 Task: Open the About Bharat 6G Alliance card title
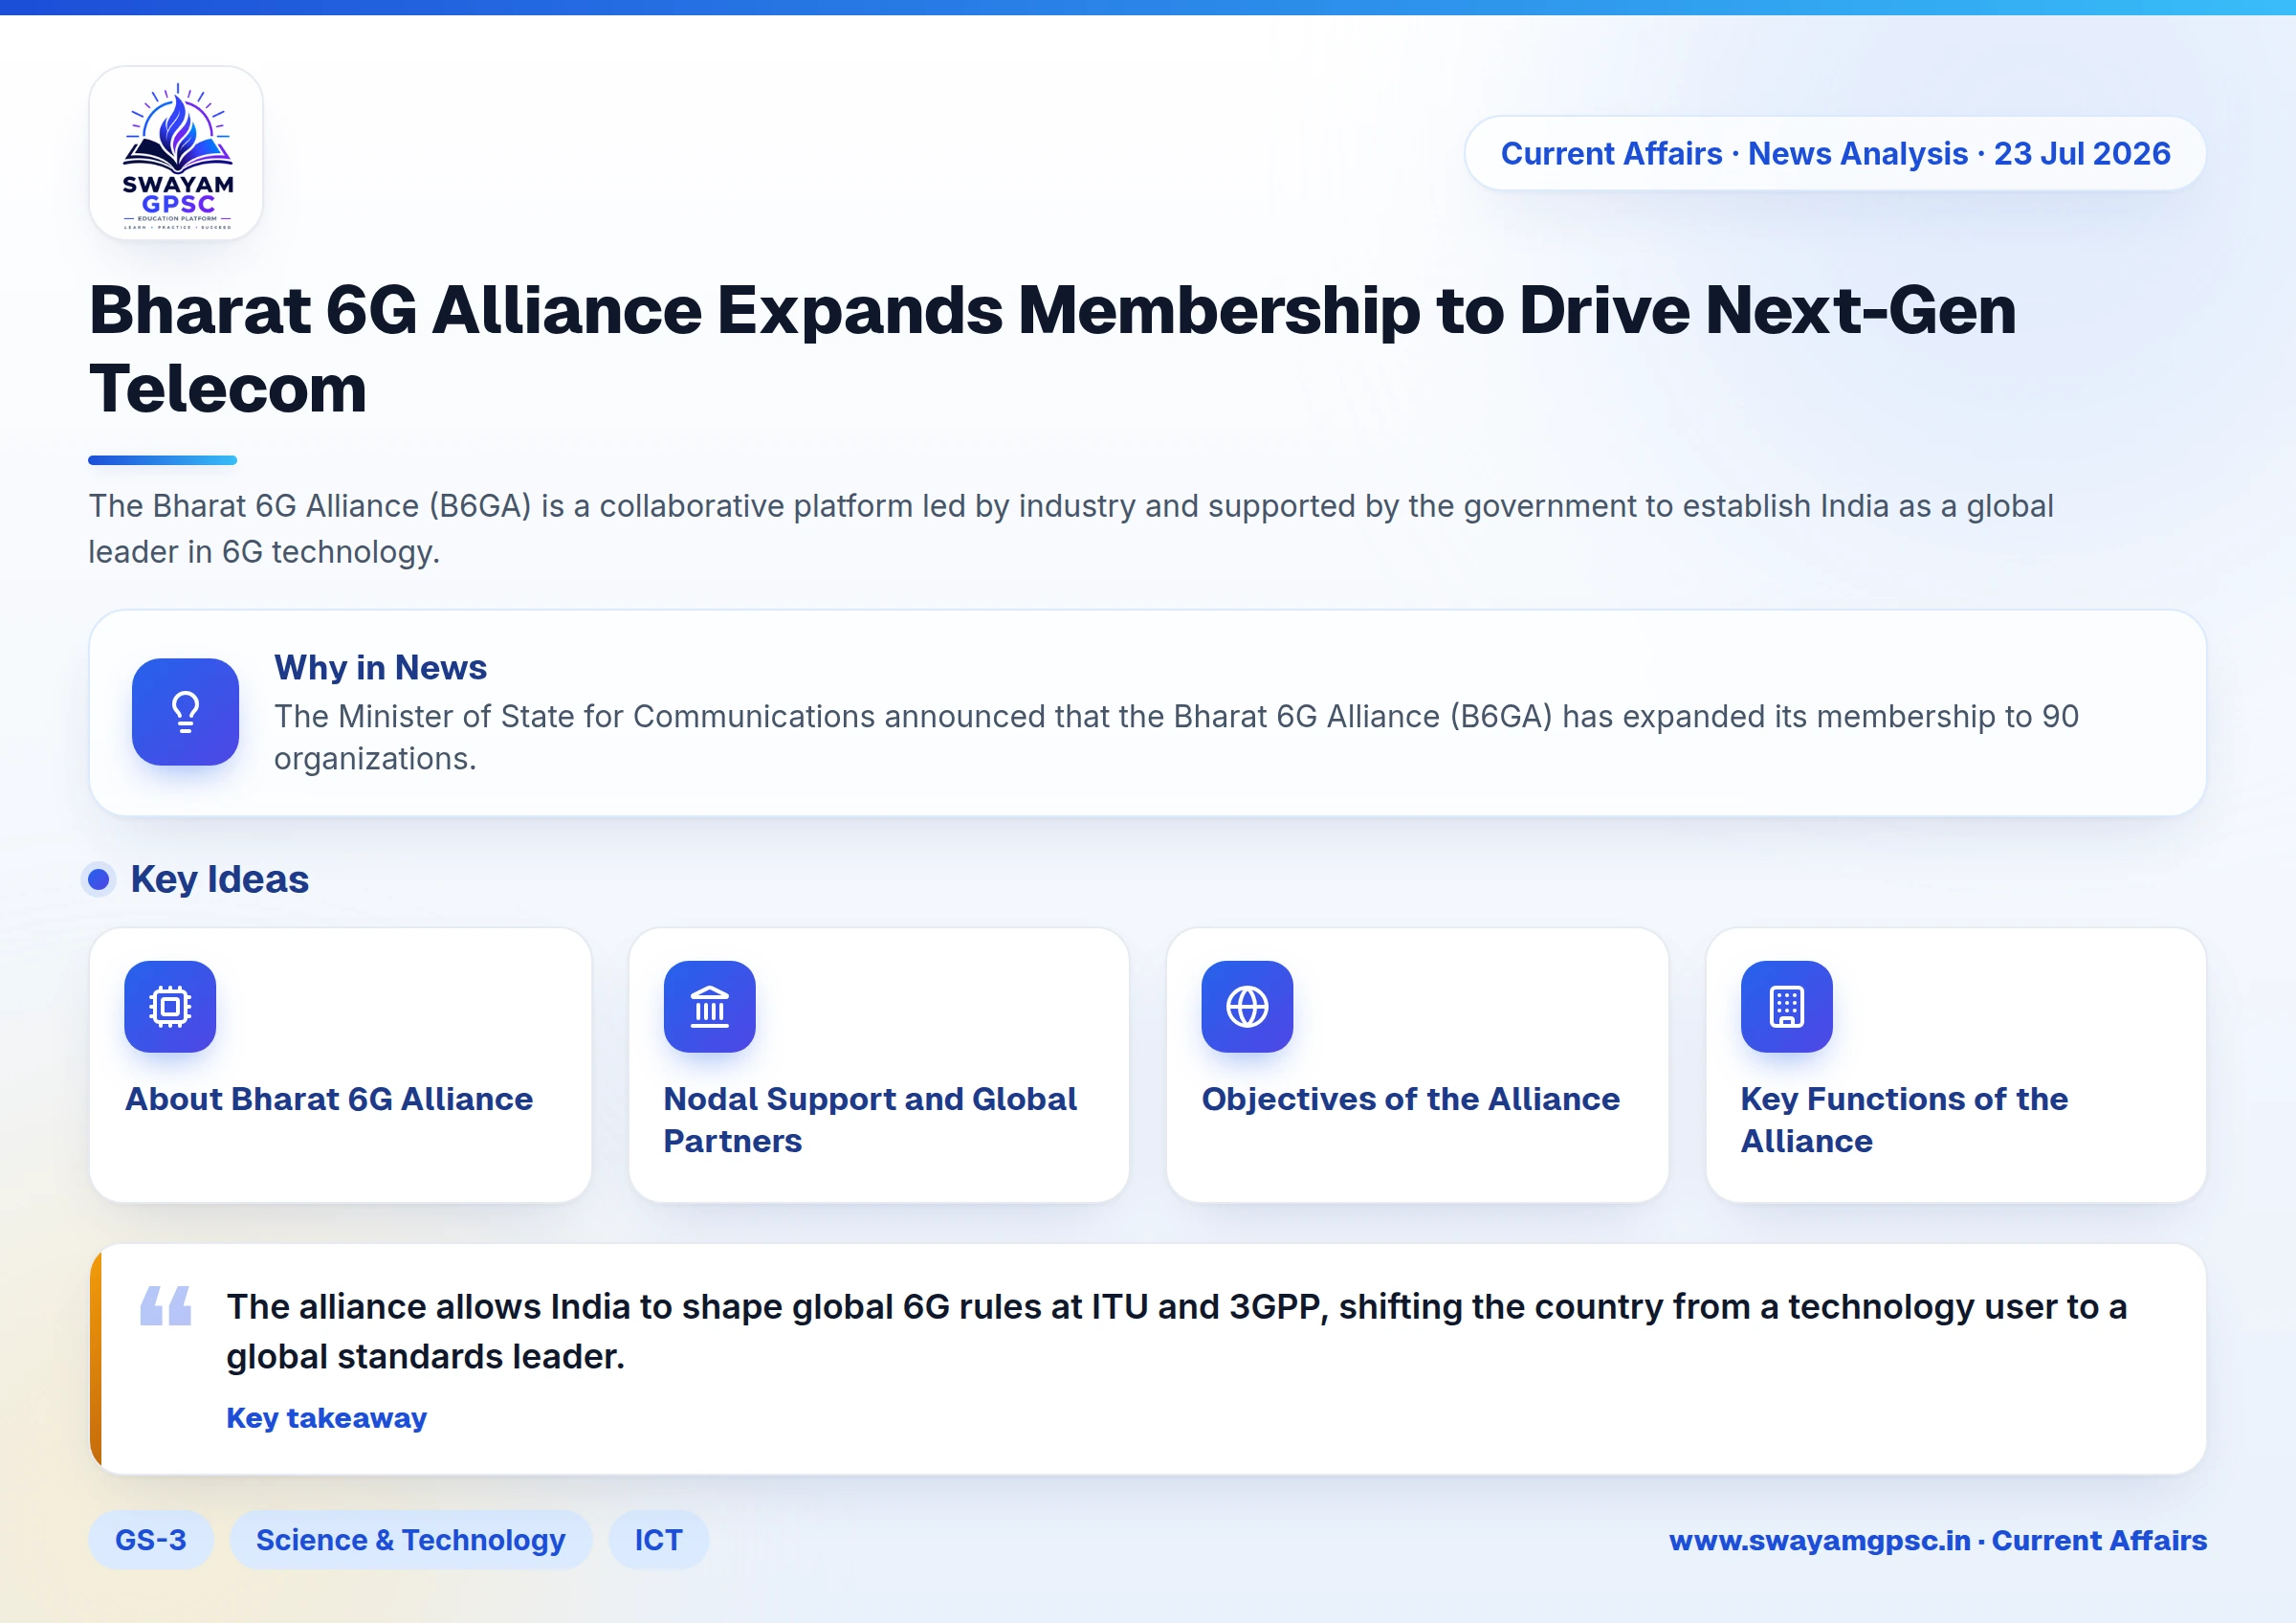click(329, 1099)
